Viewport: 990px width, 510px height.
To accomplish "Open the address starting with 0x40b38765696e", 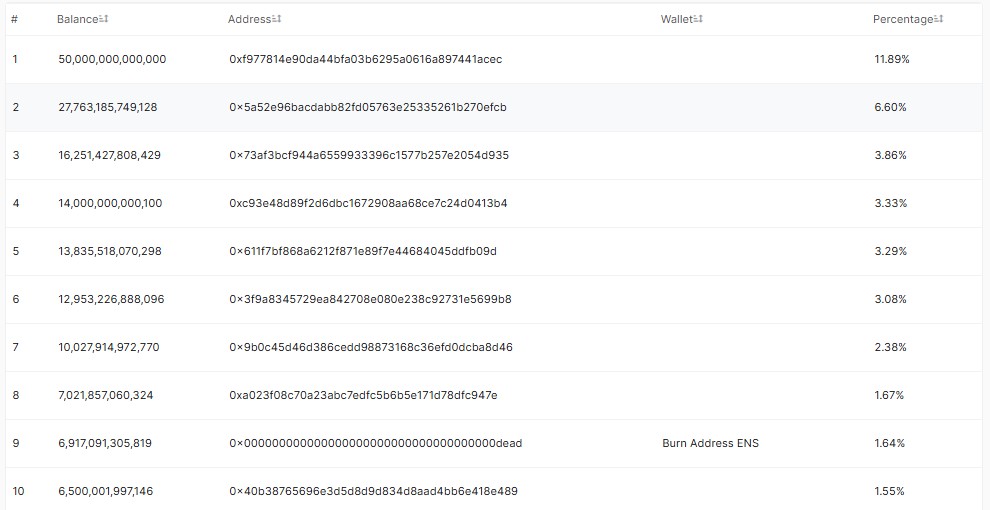I will [373, 491].
